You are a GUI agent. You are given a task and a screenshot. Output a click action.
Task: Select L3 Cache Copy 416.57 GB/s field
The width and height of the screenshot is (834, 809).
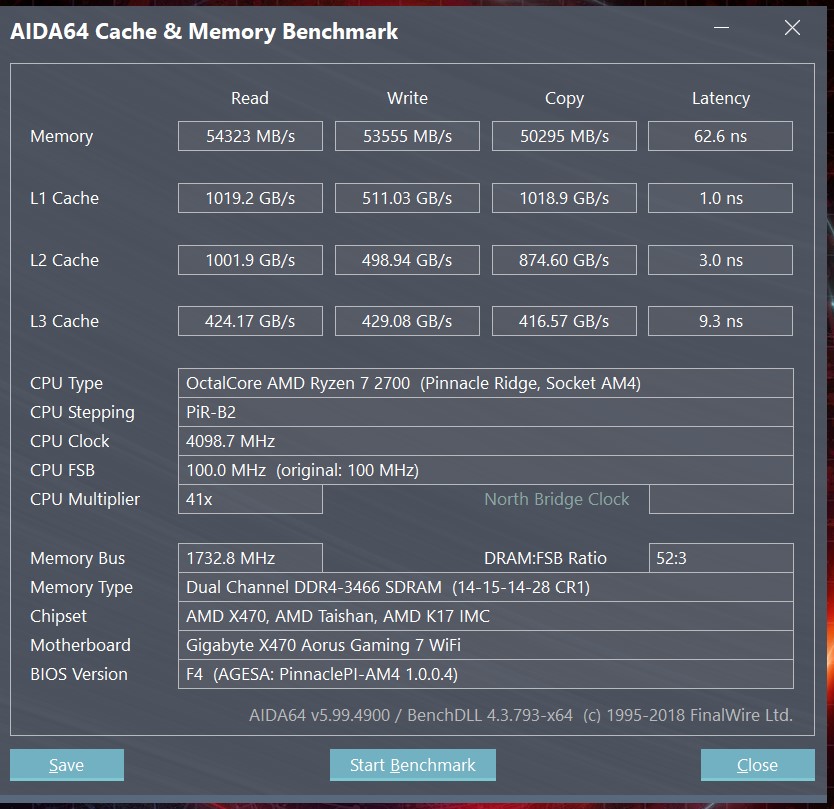coord(564,321)
